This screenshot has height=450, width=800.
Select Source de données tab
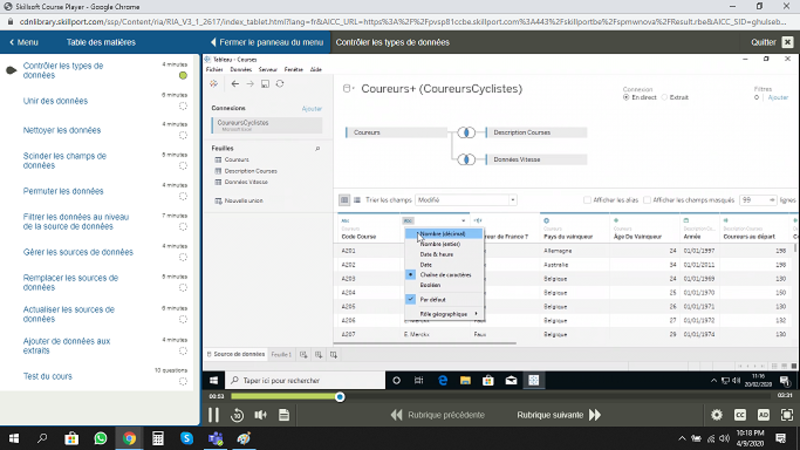click(236, 354)
